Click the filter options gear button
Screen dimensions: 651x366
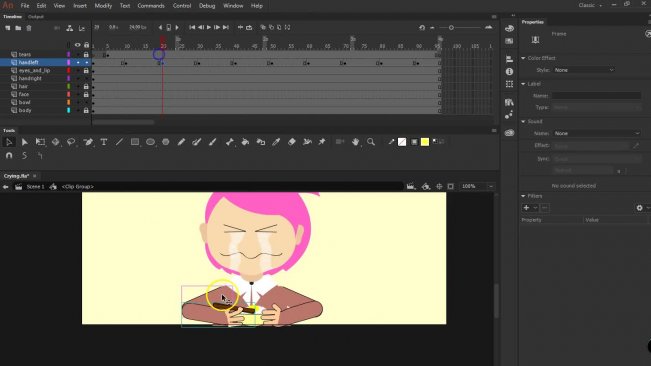640,208
